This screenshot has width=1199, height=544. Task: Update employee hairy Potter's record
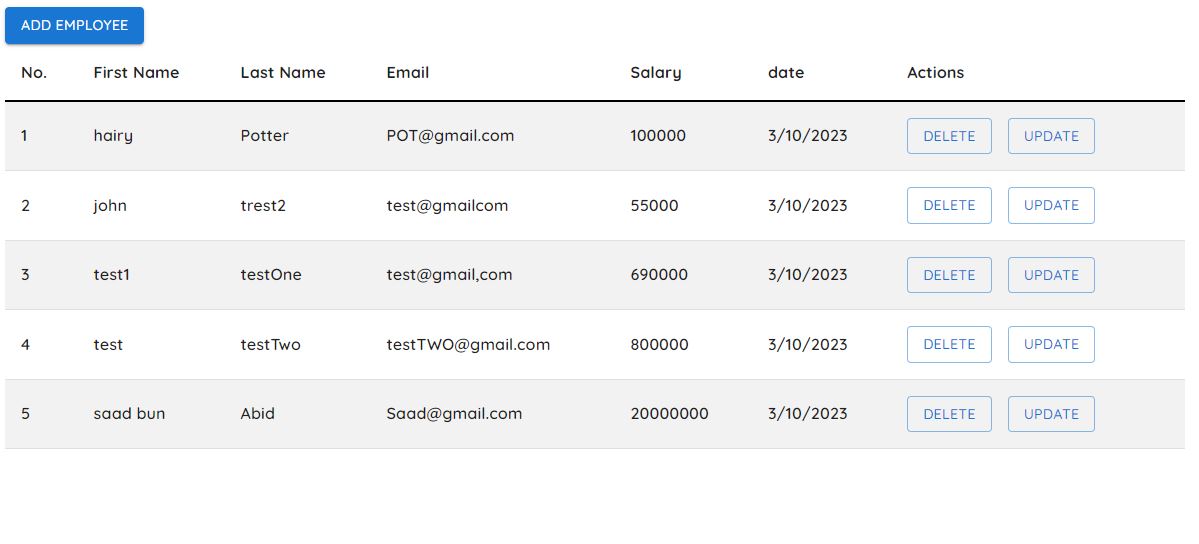tap(1051, 136)
